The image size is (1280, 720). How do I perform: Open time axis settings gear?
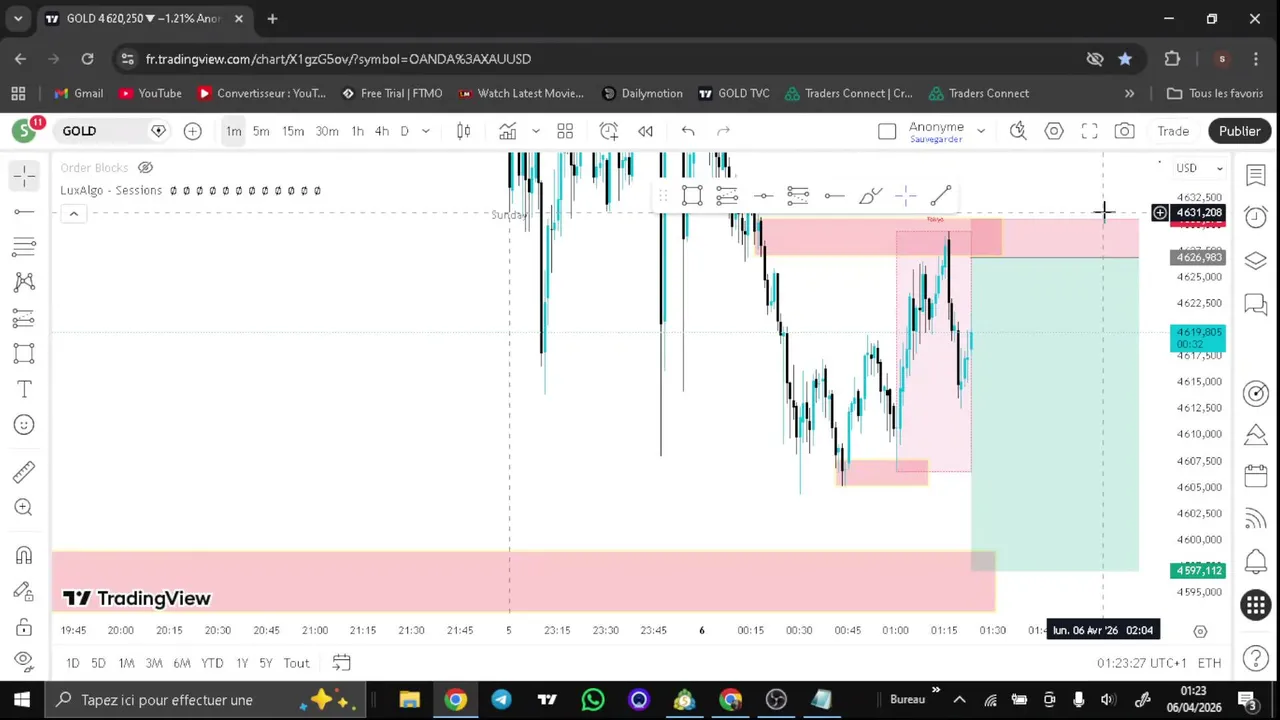point(1200,631)
